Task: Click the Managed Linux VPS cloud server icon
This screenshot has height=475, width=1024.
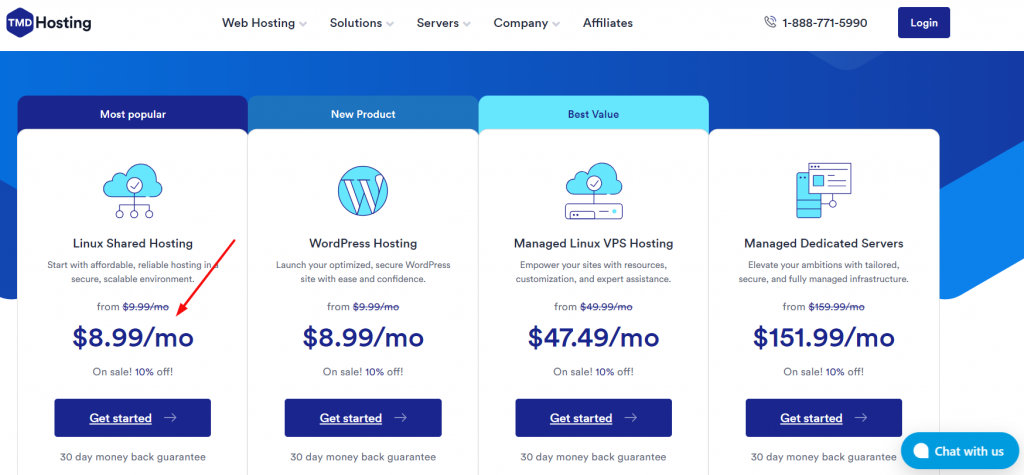Action: coord(593,190)
